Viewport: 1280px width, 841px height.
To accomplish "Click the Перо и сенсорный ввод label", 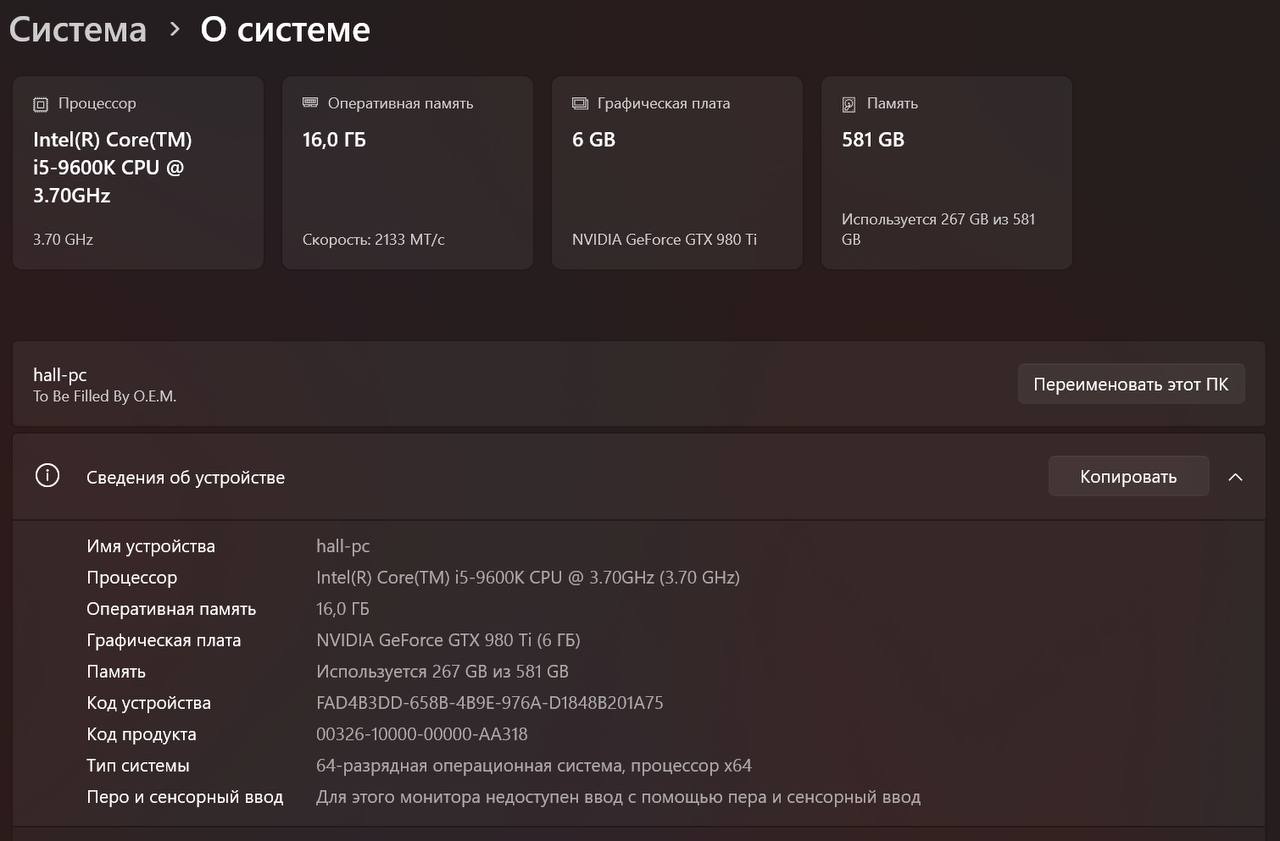I will point(185,797).
